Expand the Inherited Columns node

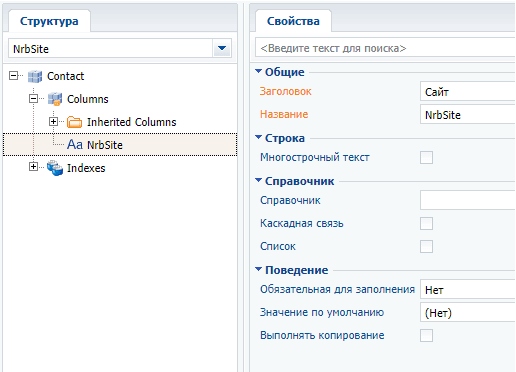pyautogui.click(x=53, y=122)
